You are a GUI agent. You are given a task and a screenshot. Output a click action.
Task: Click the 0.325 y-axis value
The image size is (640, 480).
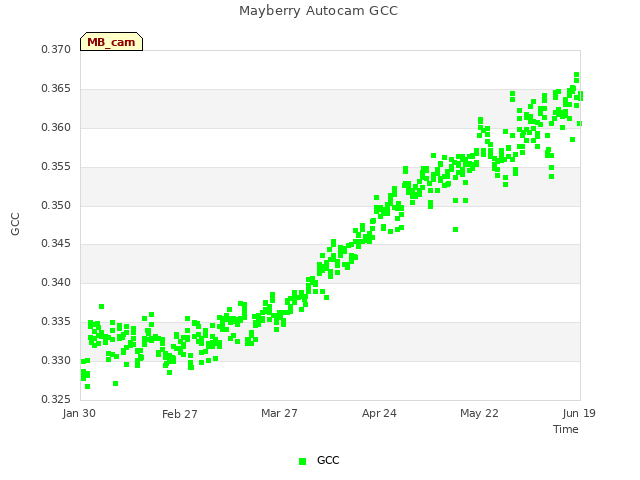[x=56, y=399]
